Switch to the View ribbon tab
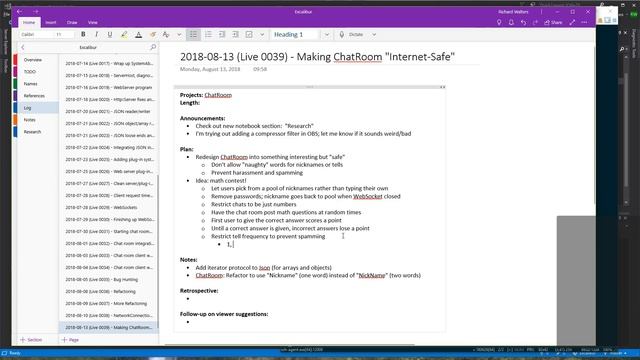This screenshot has width=640, height=360. (93, 22)
